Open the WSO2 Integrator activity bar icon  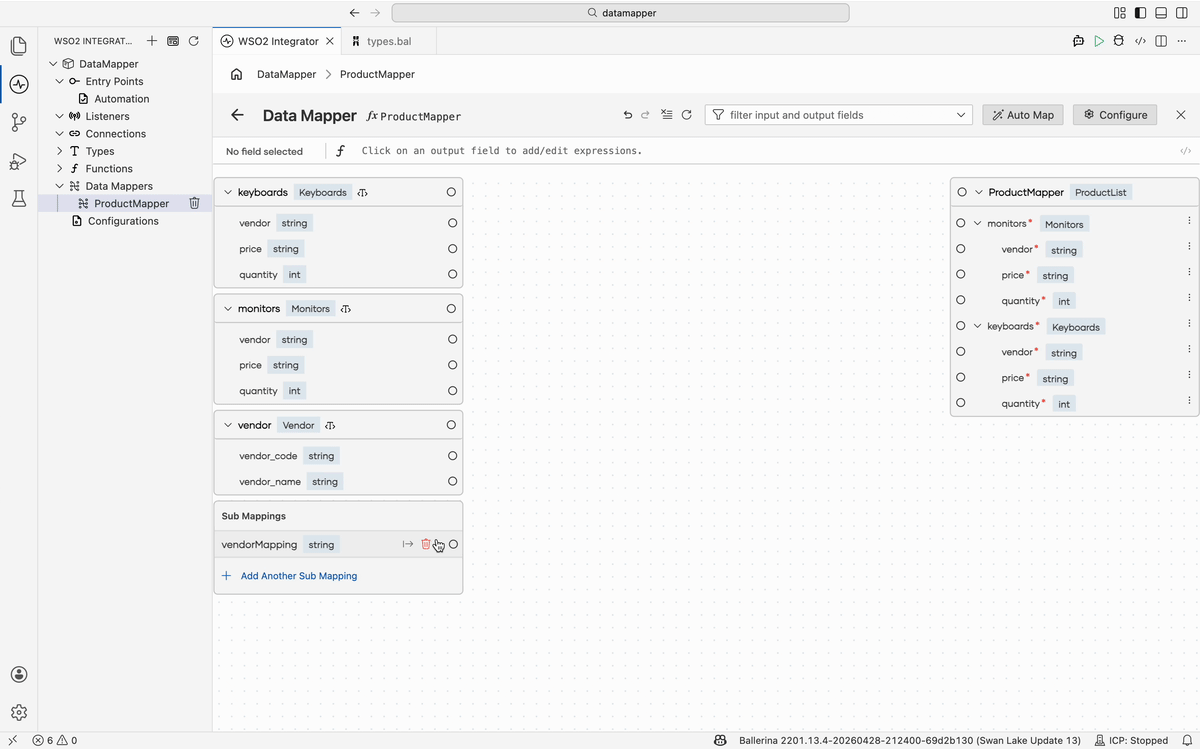(18, 84)
